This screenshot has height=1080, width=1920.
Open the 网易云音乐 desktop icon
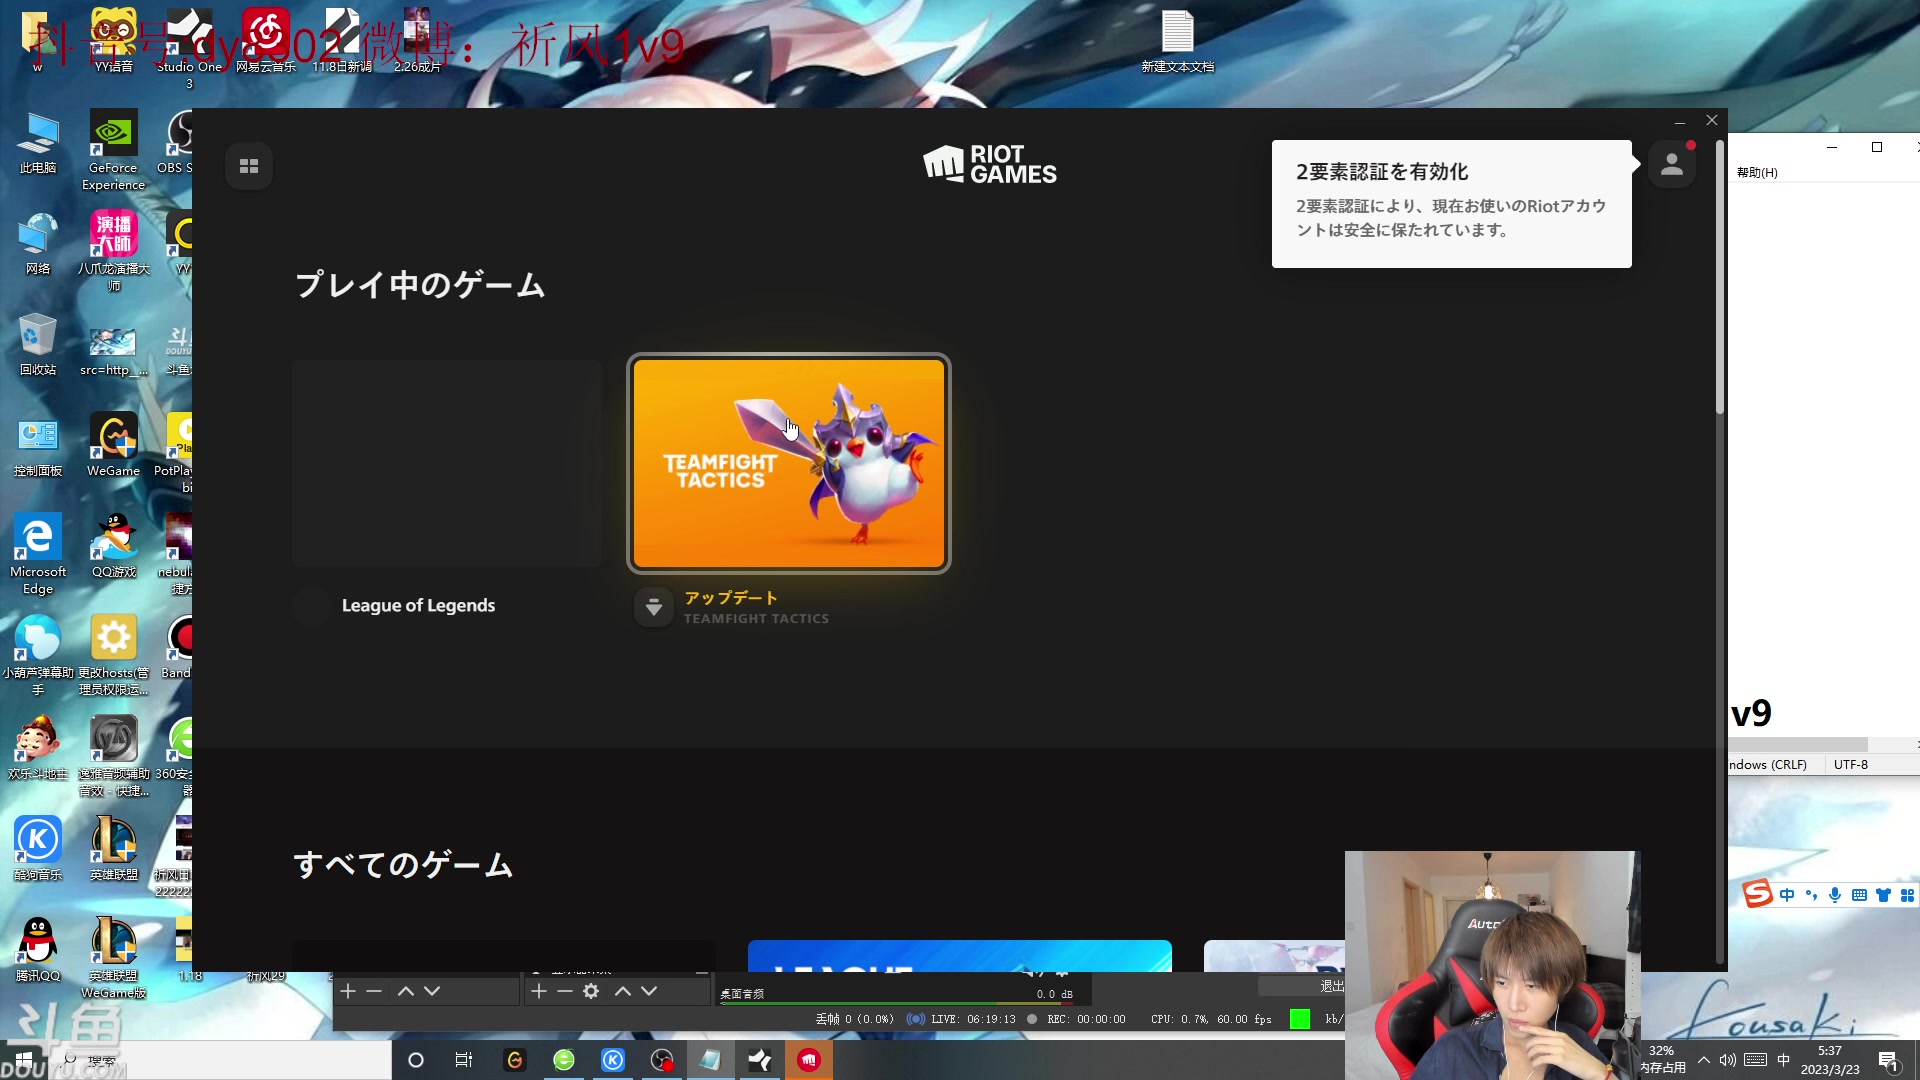point(266,42)
